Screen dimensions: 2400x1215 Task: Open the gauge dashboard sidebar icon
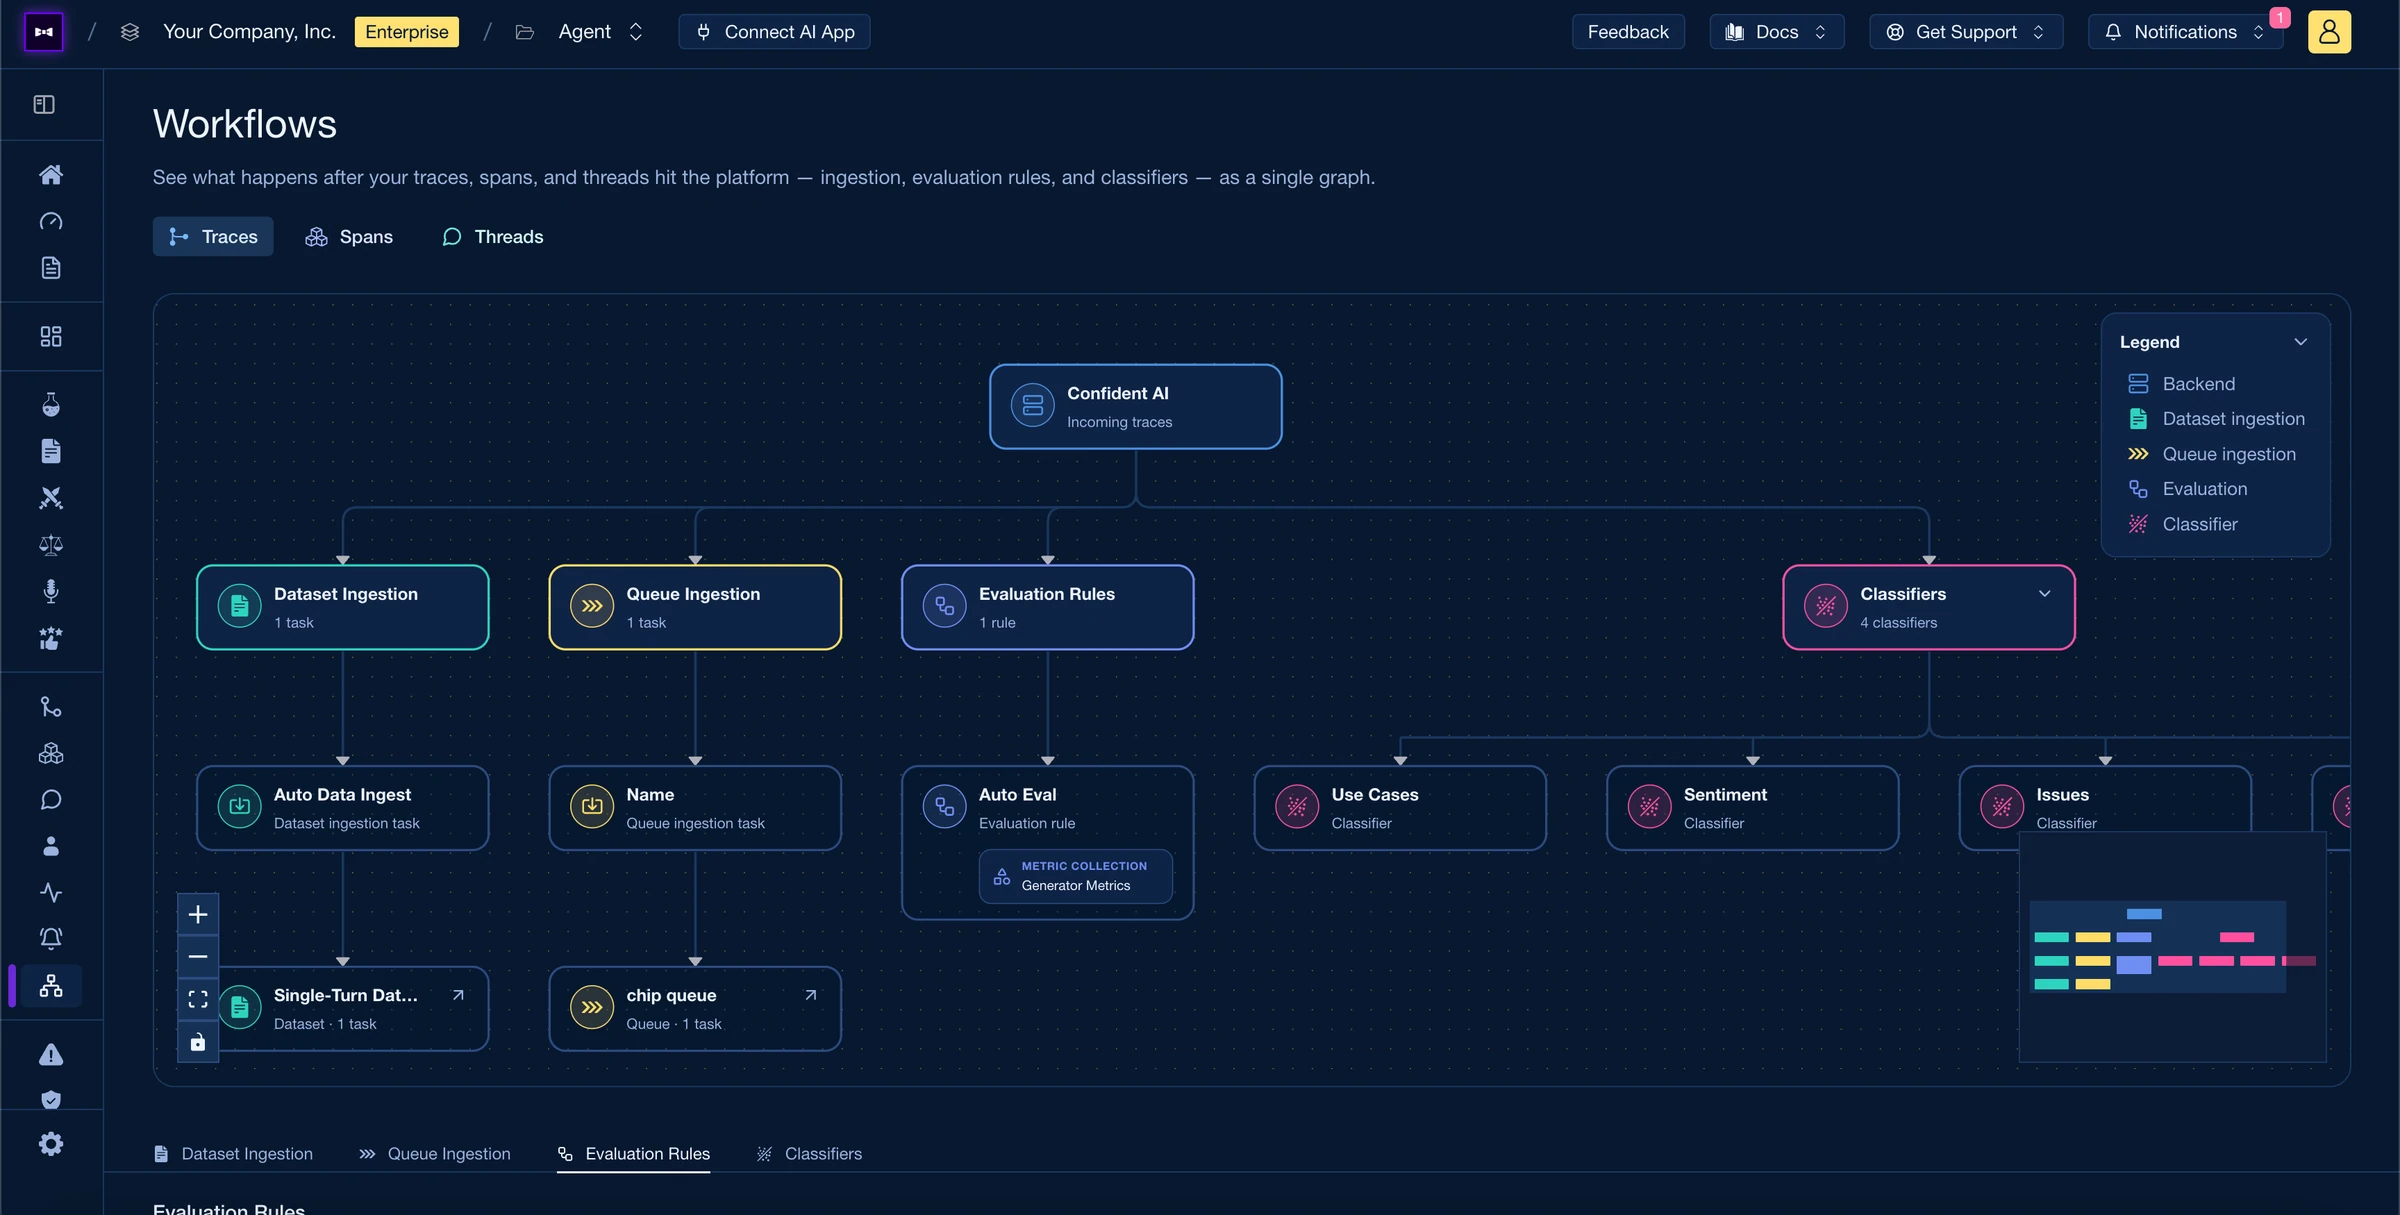click(x=51, y=221)
